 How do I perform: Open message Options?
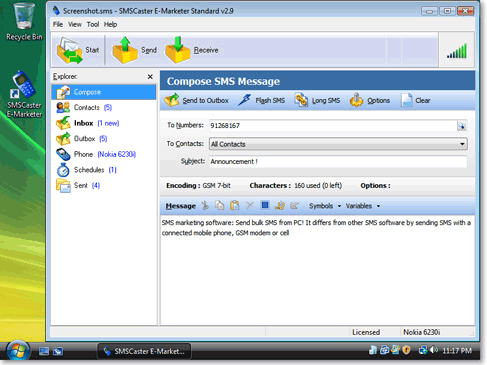click(370, 100)
